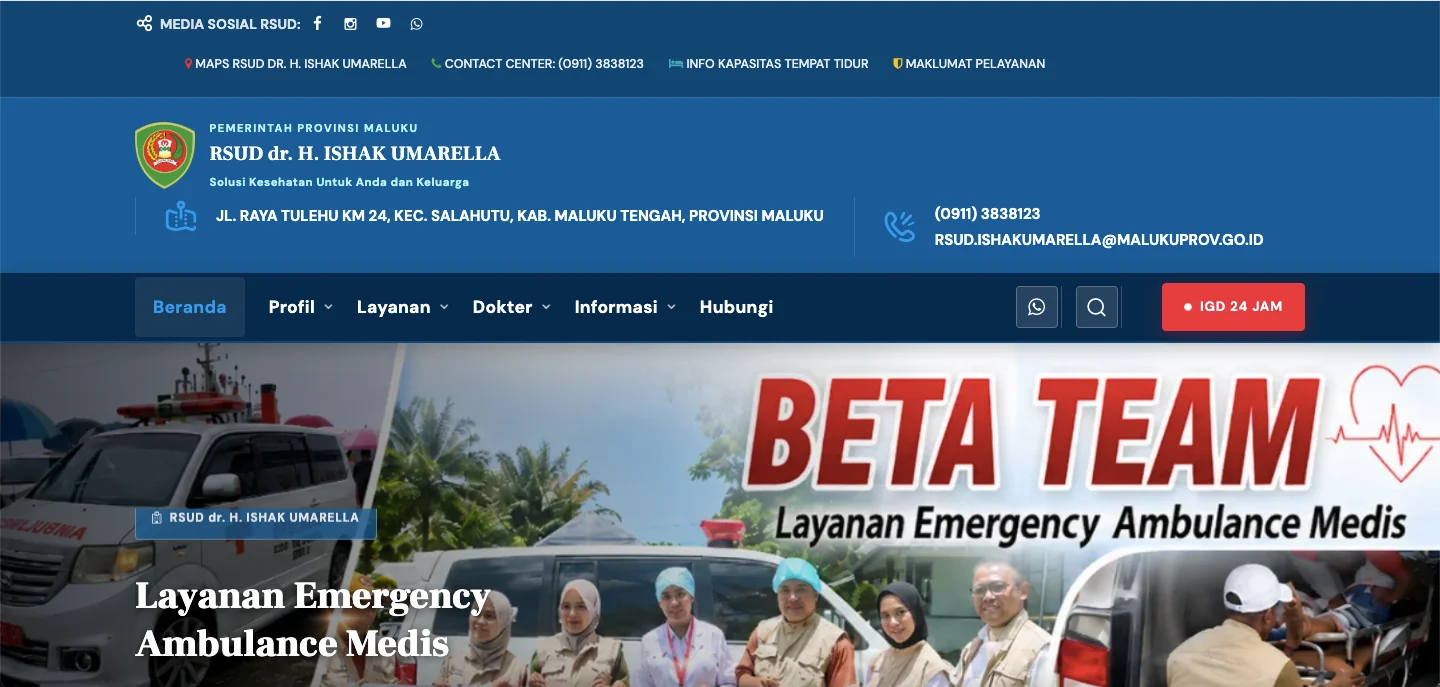Click the bed icon for kapasitas tempat tidur
The width and height of the screenshot is (1440, 687).
675,63
